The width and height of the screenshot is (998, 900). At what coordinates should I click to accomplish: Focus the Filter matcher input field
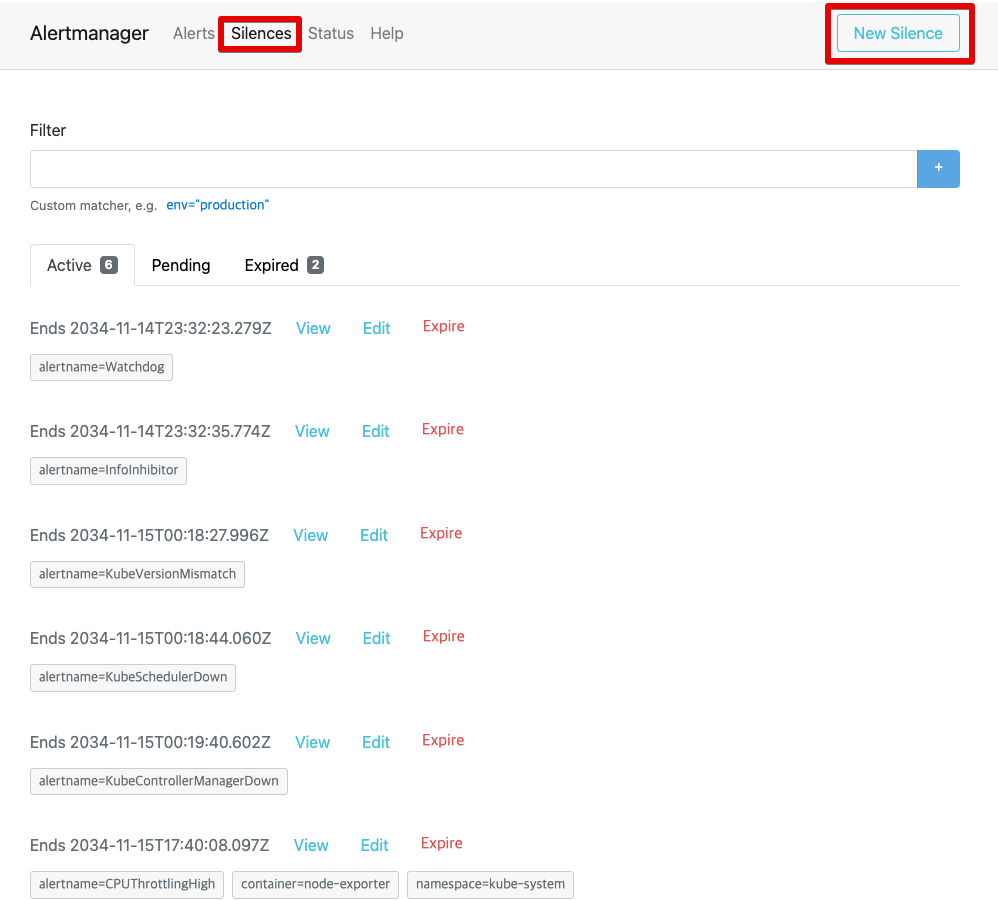(474, 169)
